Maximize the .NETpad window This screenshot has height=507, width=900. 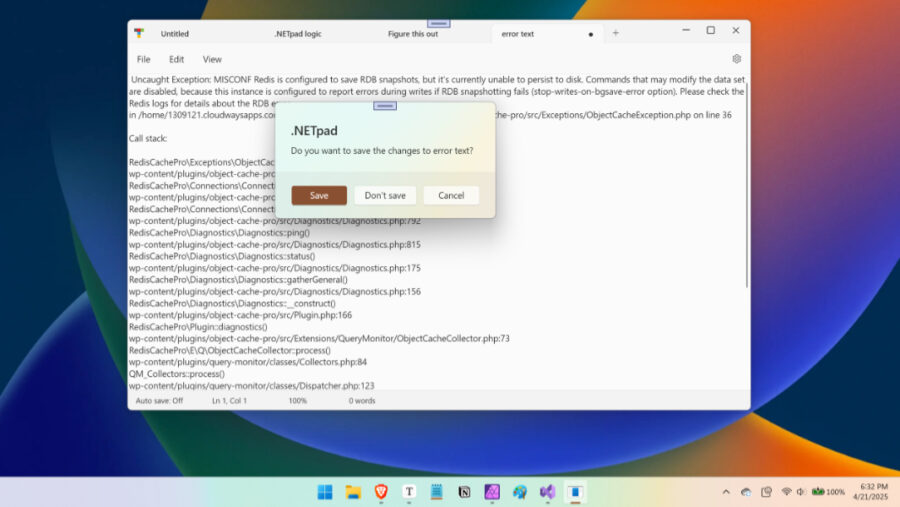click(711, 30)
